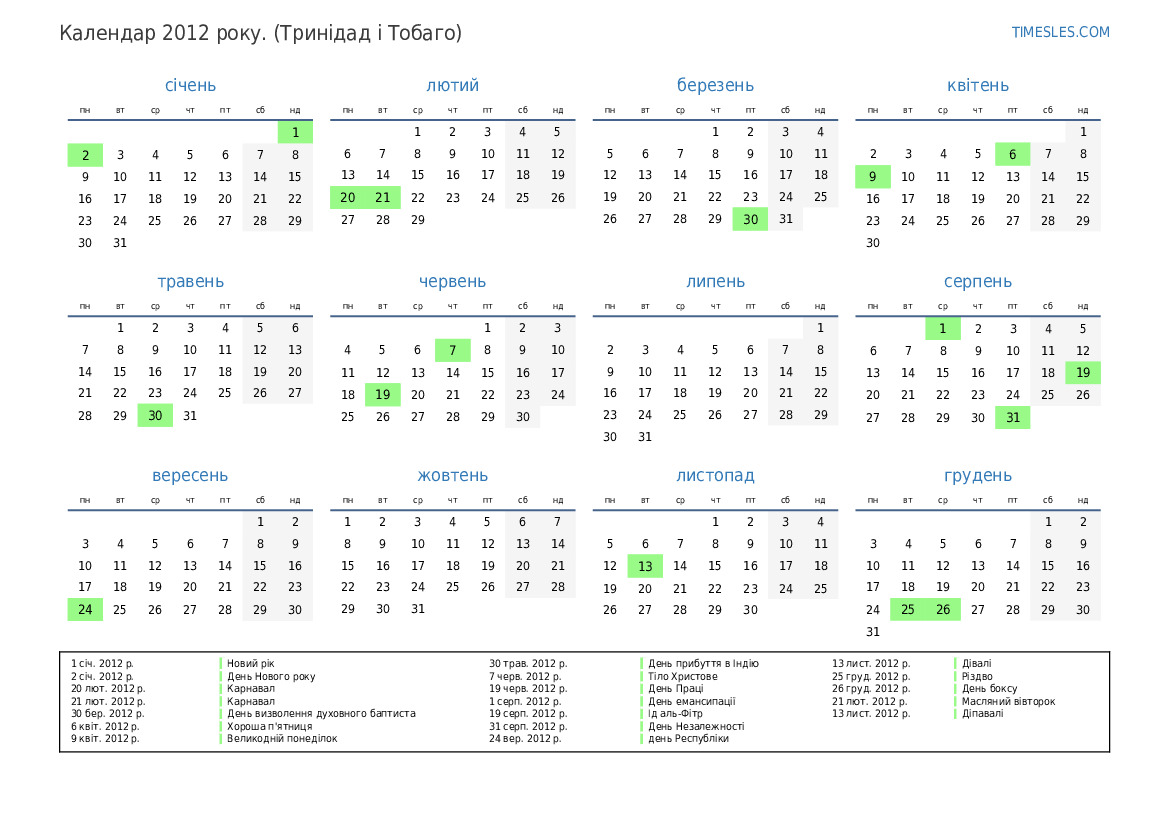This screenshot has width=1169, height=827.
Task: Select highlighted 24 in вересень
Action: point(85,610)
